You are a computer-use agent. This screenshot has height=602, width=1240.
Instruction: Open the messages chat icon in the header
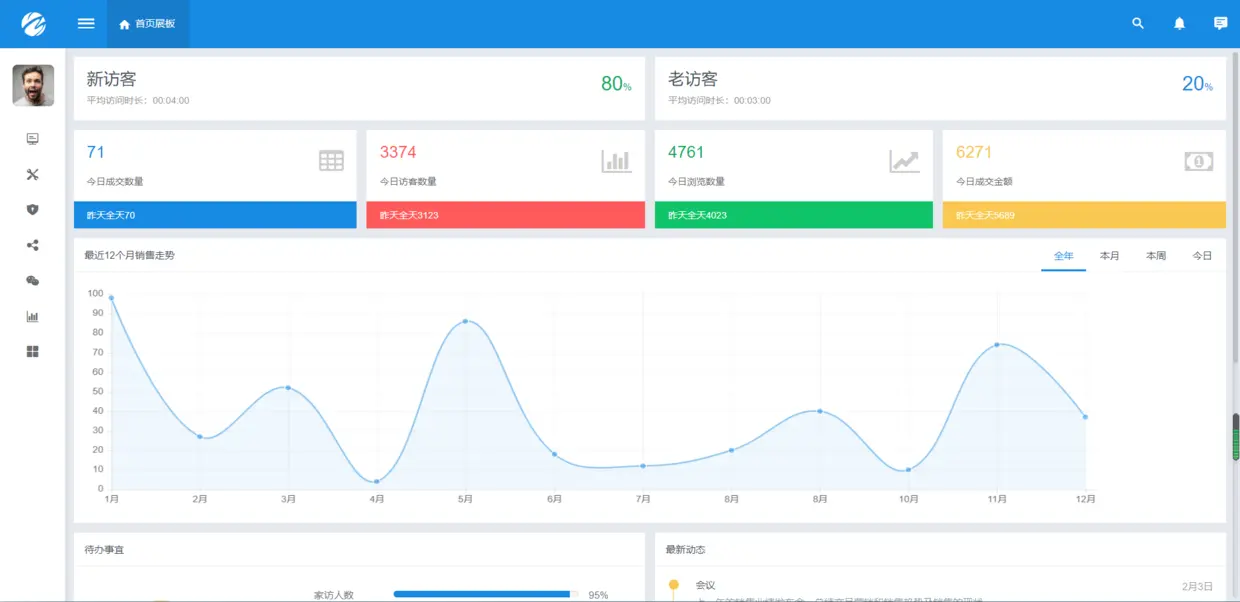[x=1220, y=23]
